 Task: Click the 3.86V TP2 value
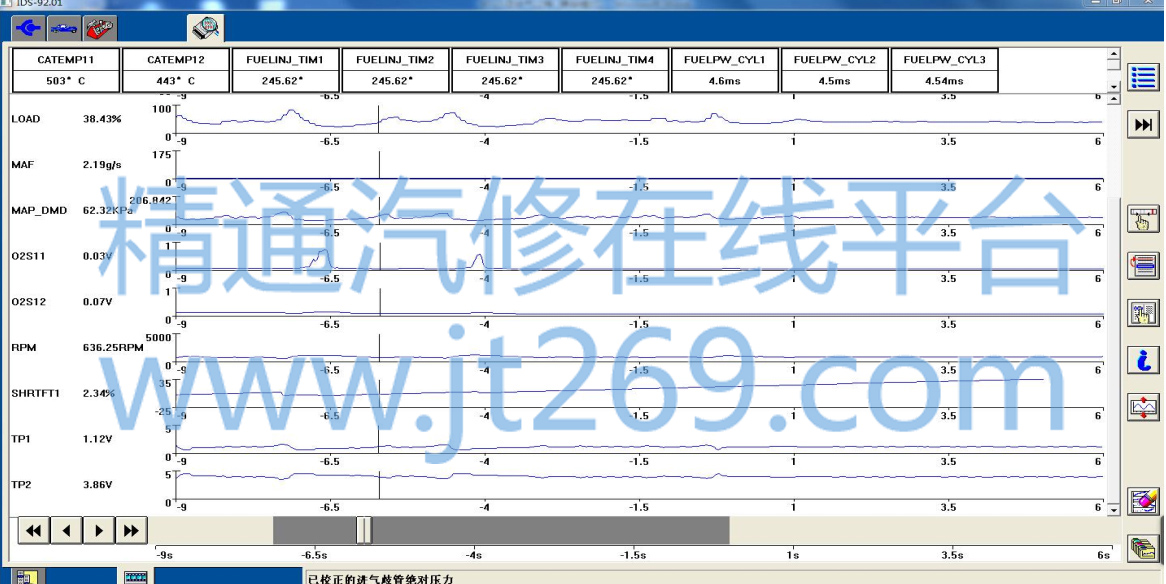tap(97, 484)
